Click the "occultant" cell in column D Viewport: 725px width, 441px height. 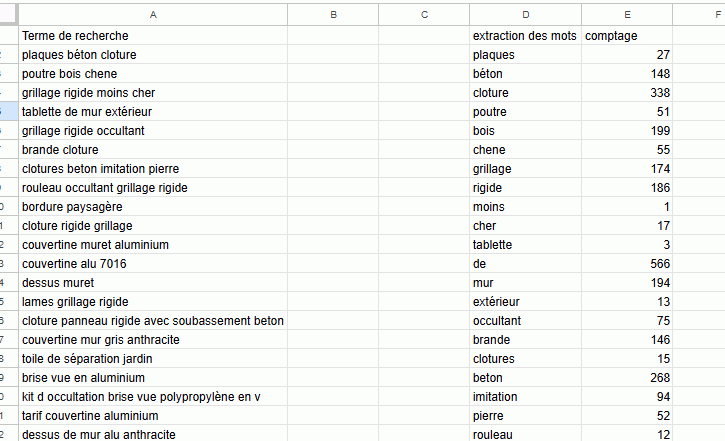[525, 321]
